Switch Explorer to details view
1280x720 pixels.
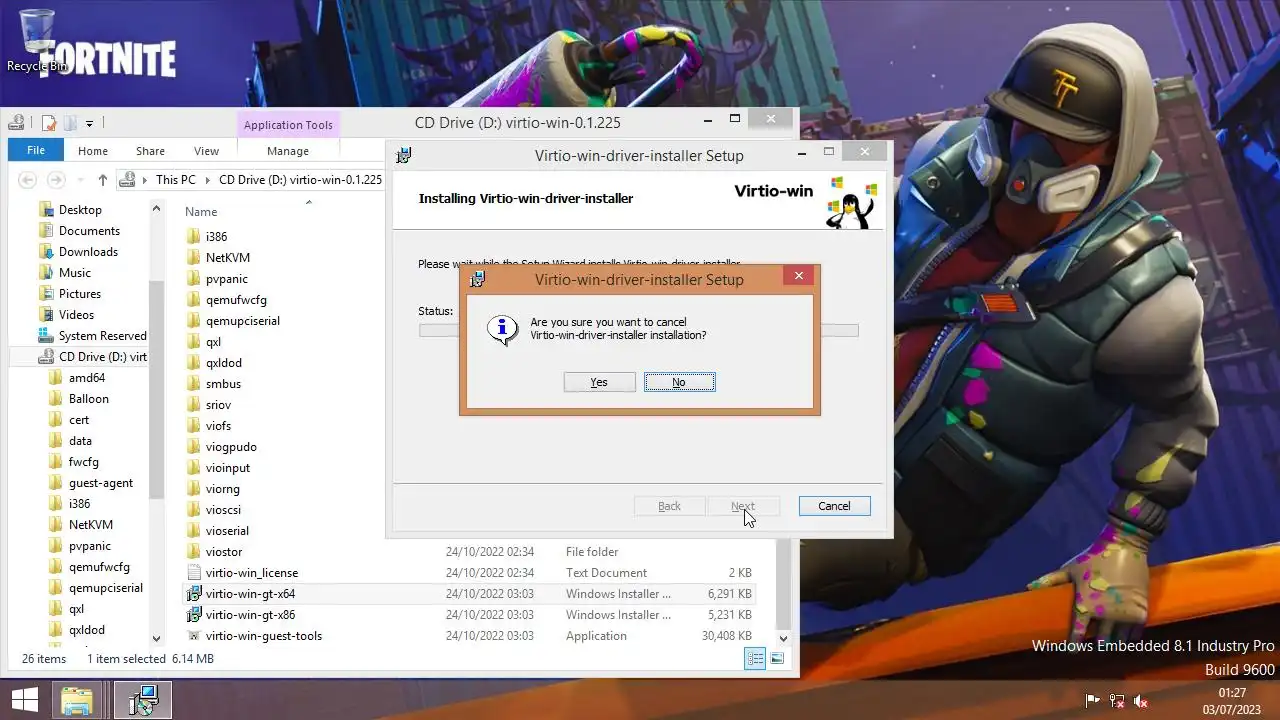pyautogui.click(x=755, y=658)
